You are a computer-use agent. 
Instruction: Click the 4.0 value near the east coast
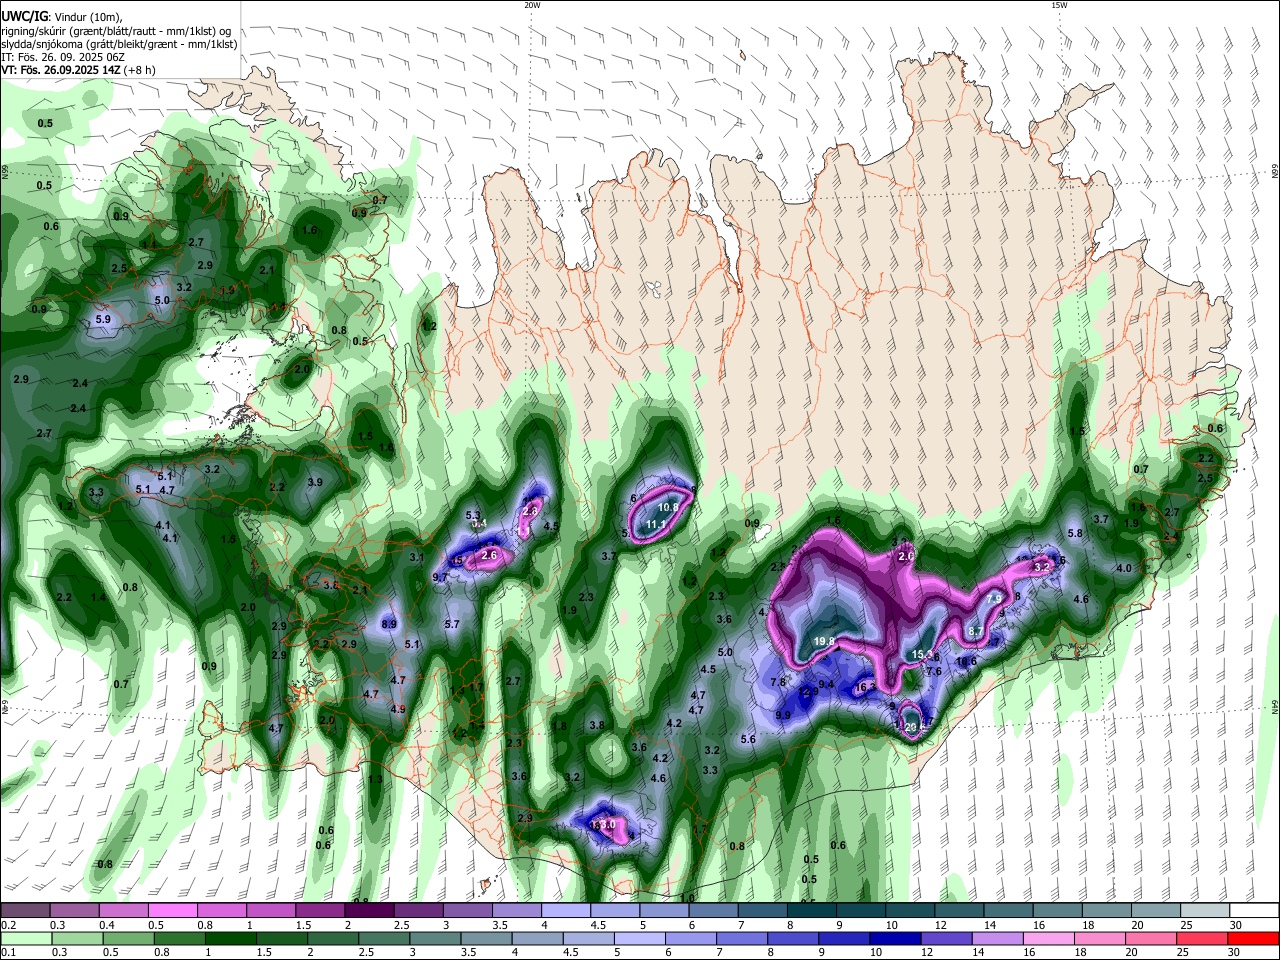[x=1124, y=568]
